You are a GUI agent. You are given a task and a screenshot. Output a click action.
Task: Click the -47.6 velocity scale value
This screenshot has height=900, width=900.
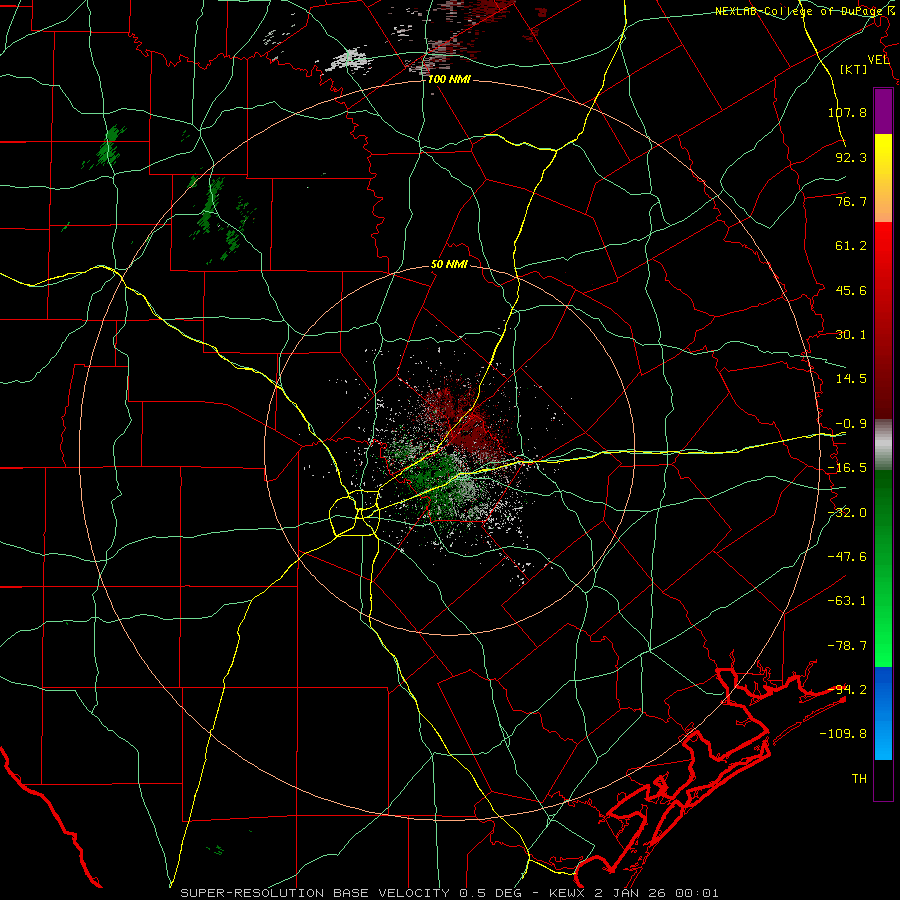847,557
